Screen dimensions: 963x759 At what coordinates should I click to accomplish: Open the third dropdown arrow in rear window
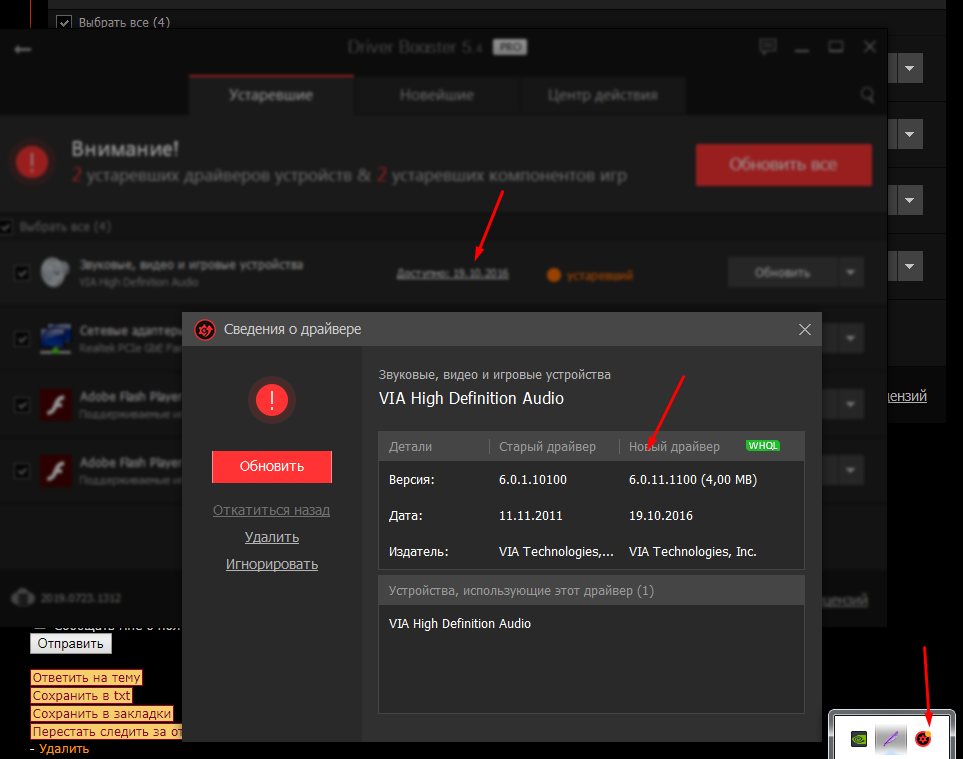coord(910,201)
